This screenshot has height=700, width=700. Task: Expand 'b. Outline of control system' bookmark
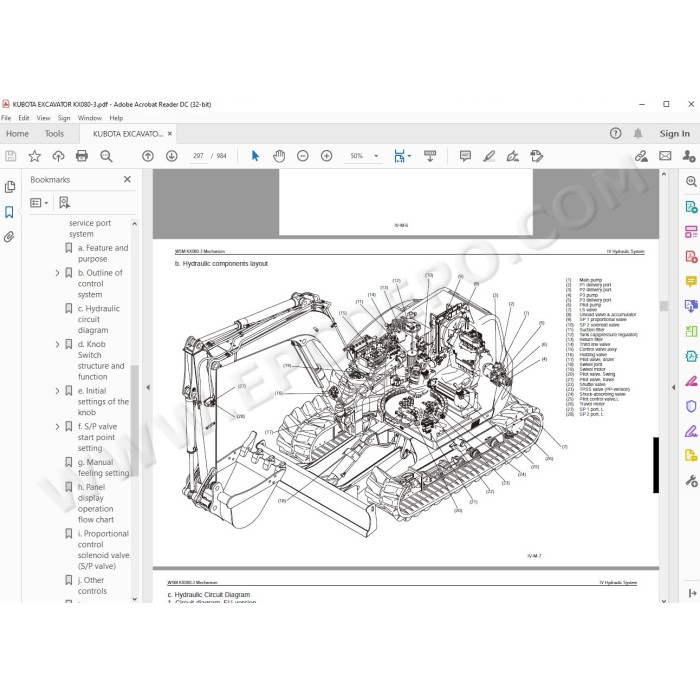pyautogui.click(x=57, y=273)
